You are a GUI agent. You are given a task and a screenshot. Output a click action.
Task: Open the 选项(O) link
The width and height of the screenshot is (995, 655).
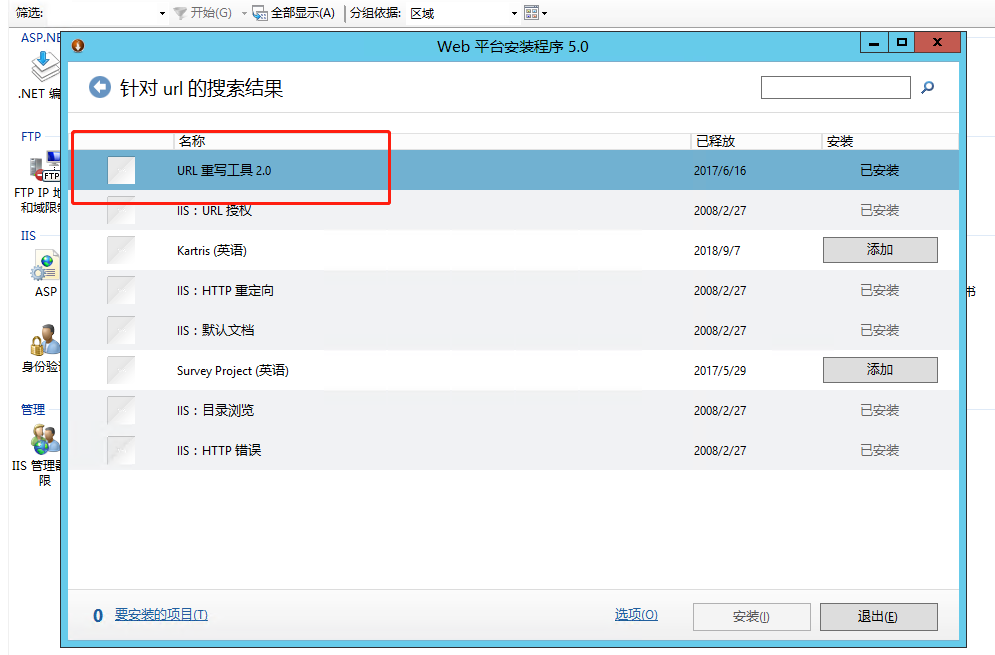click(636, 615)
